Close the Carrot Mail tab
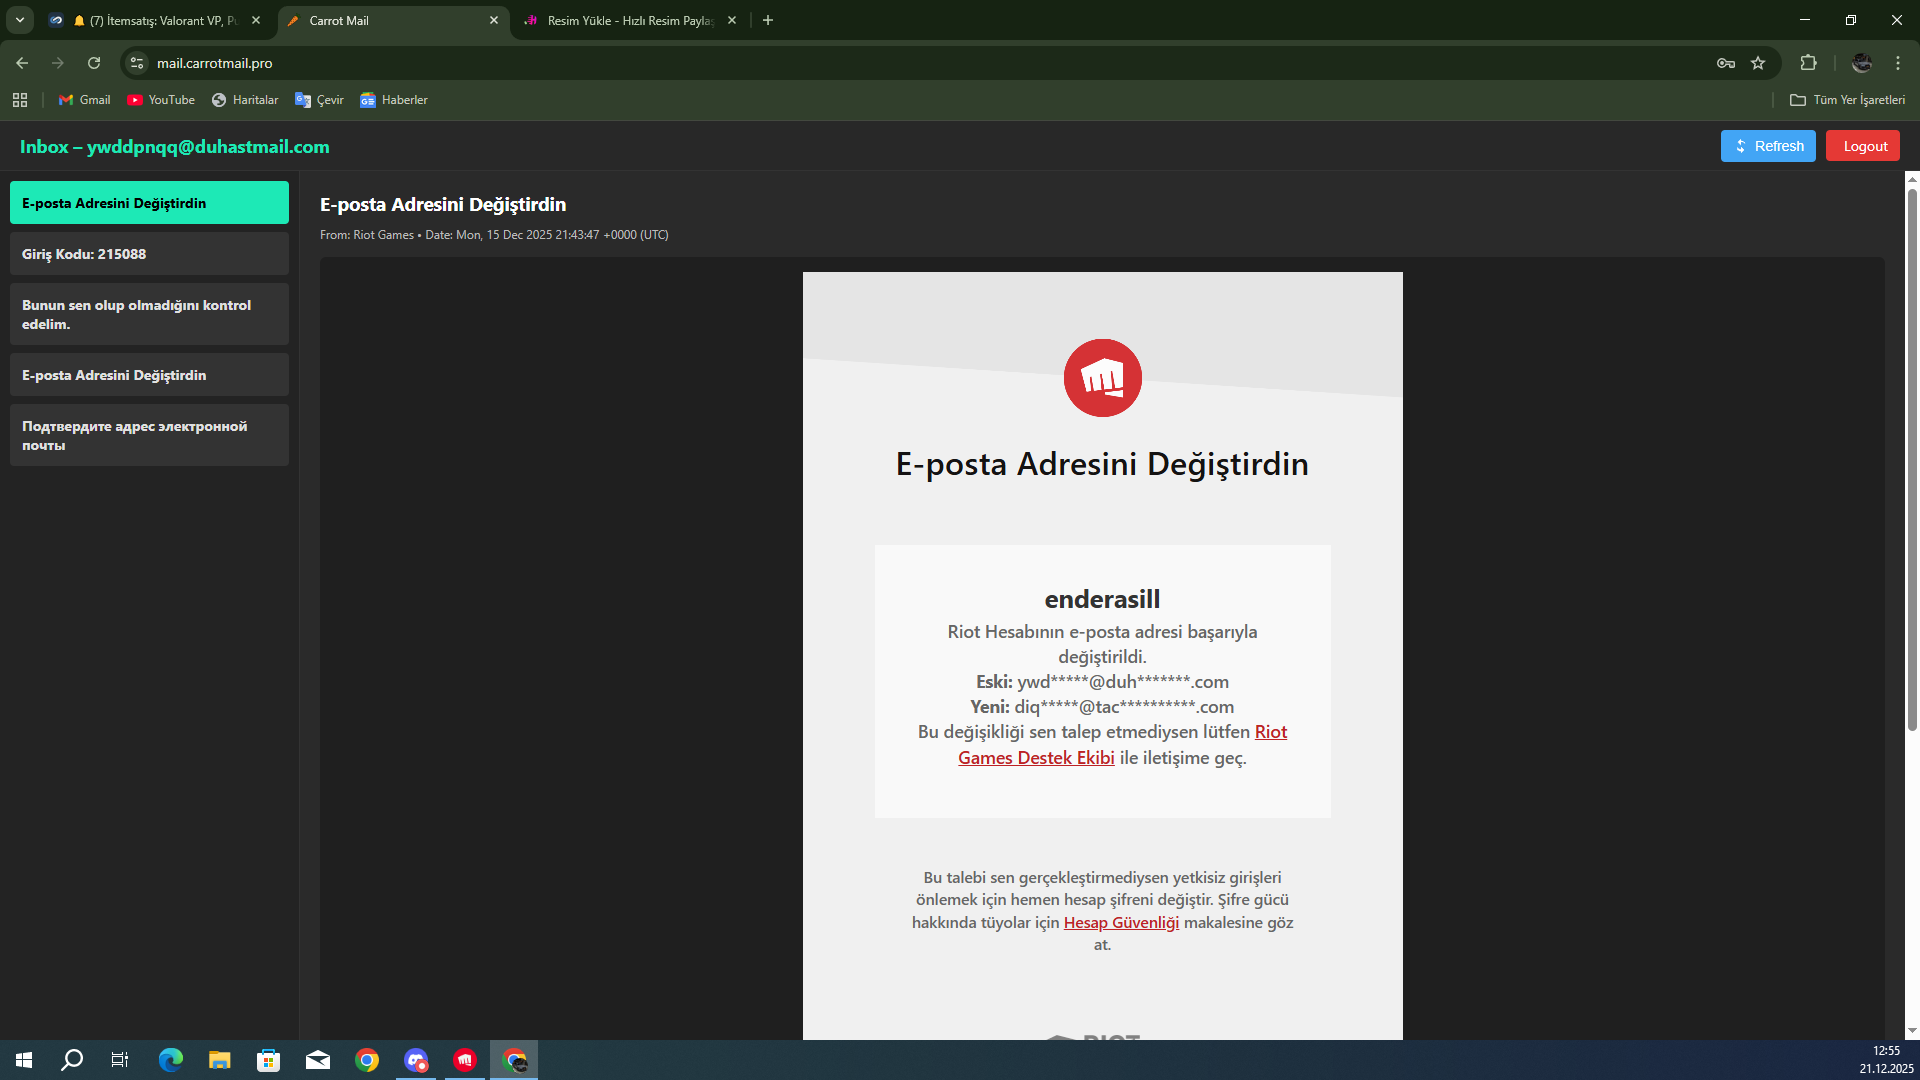1920x1080 pixels. click(494, 20)
